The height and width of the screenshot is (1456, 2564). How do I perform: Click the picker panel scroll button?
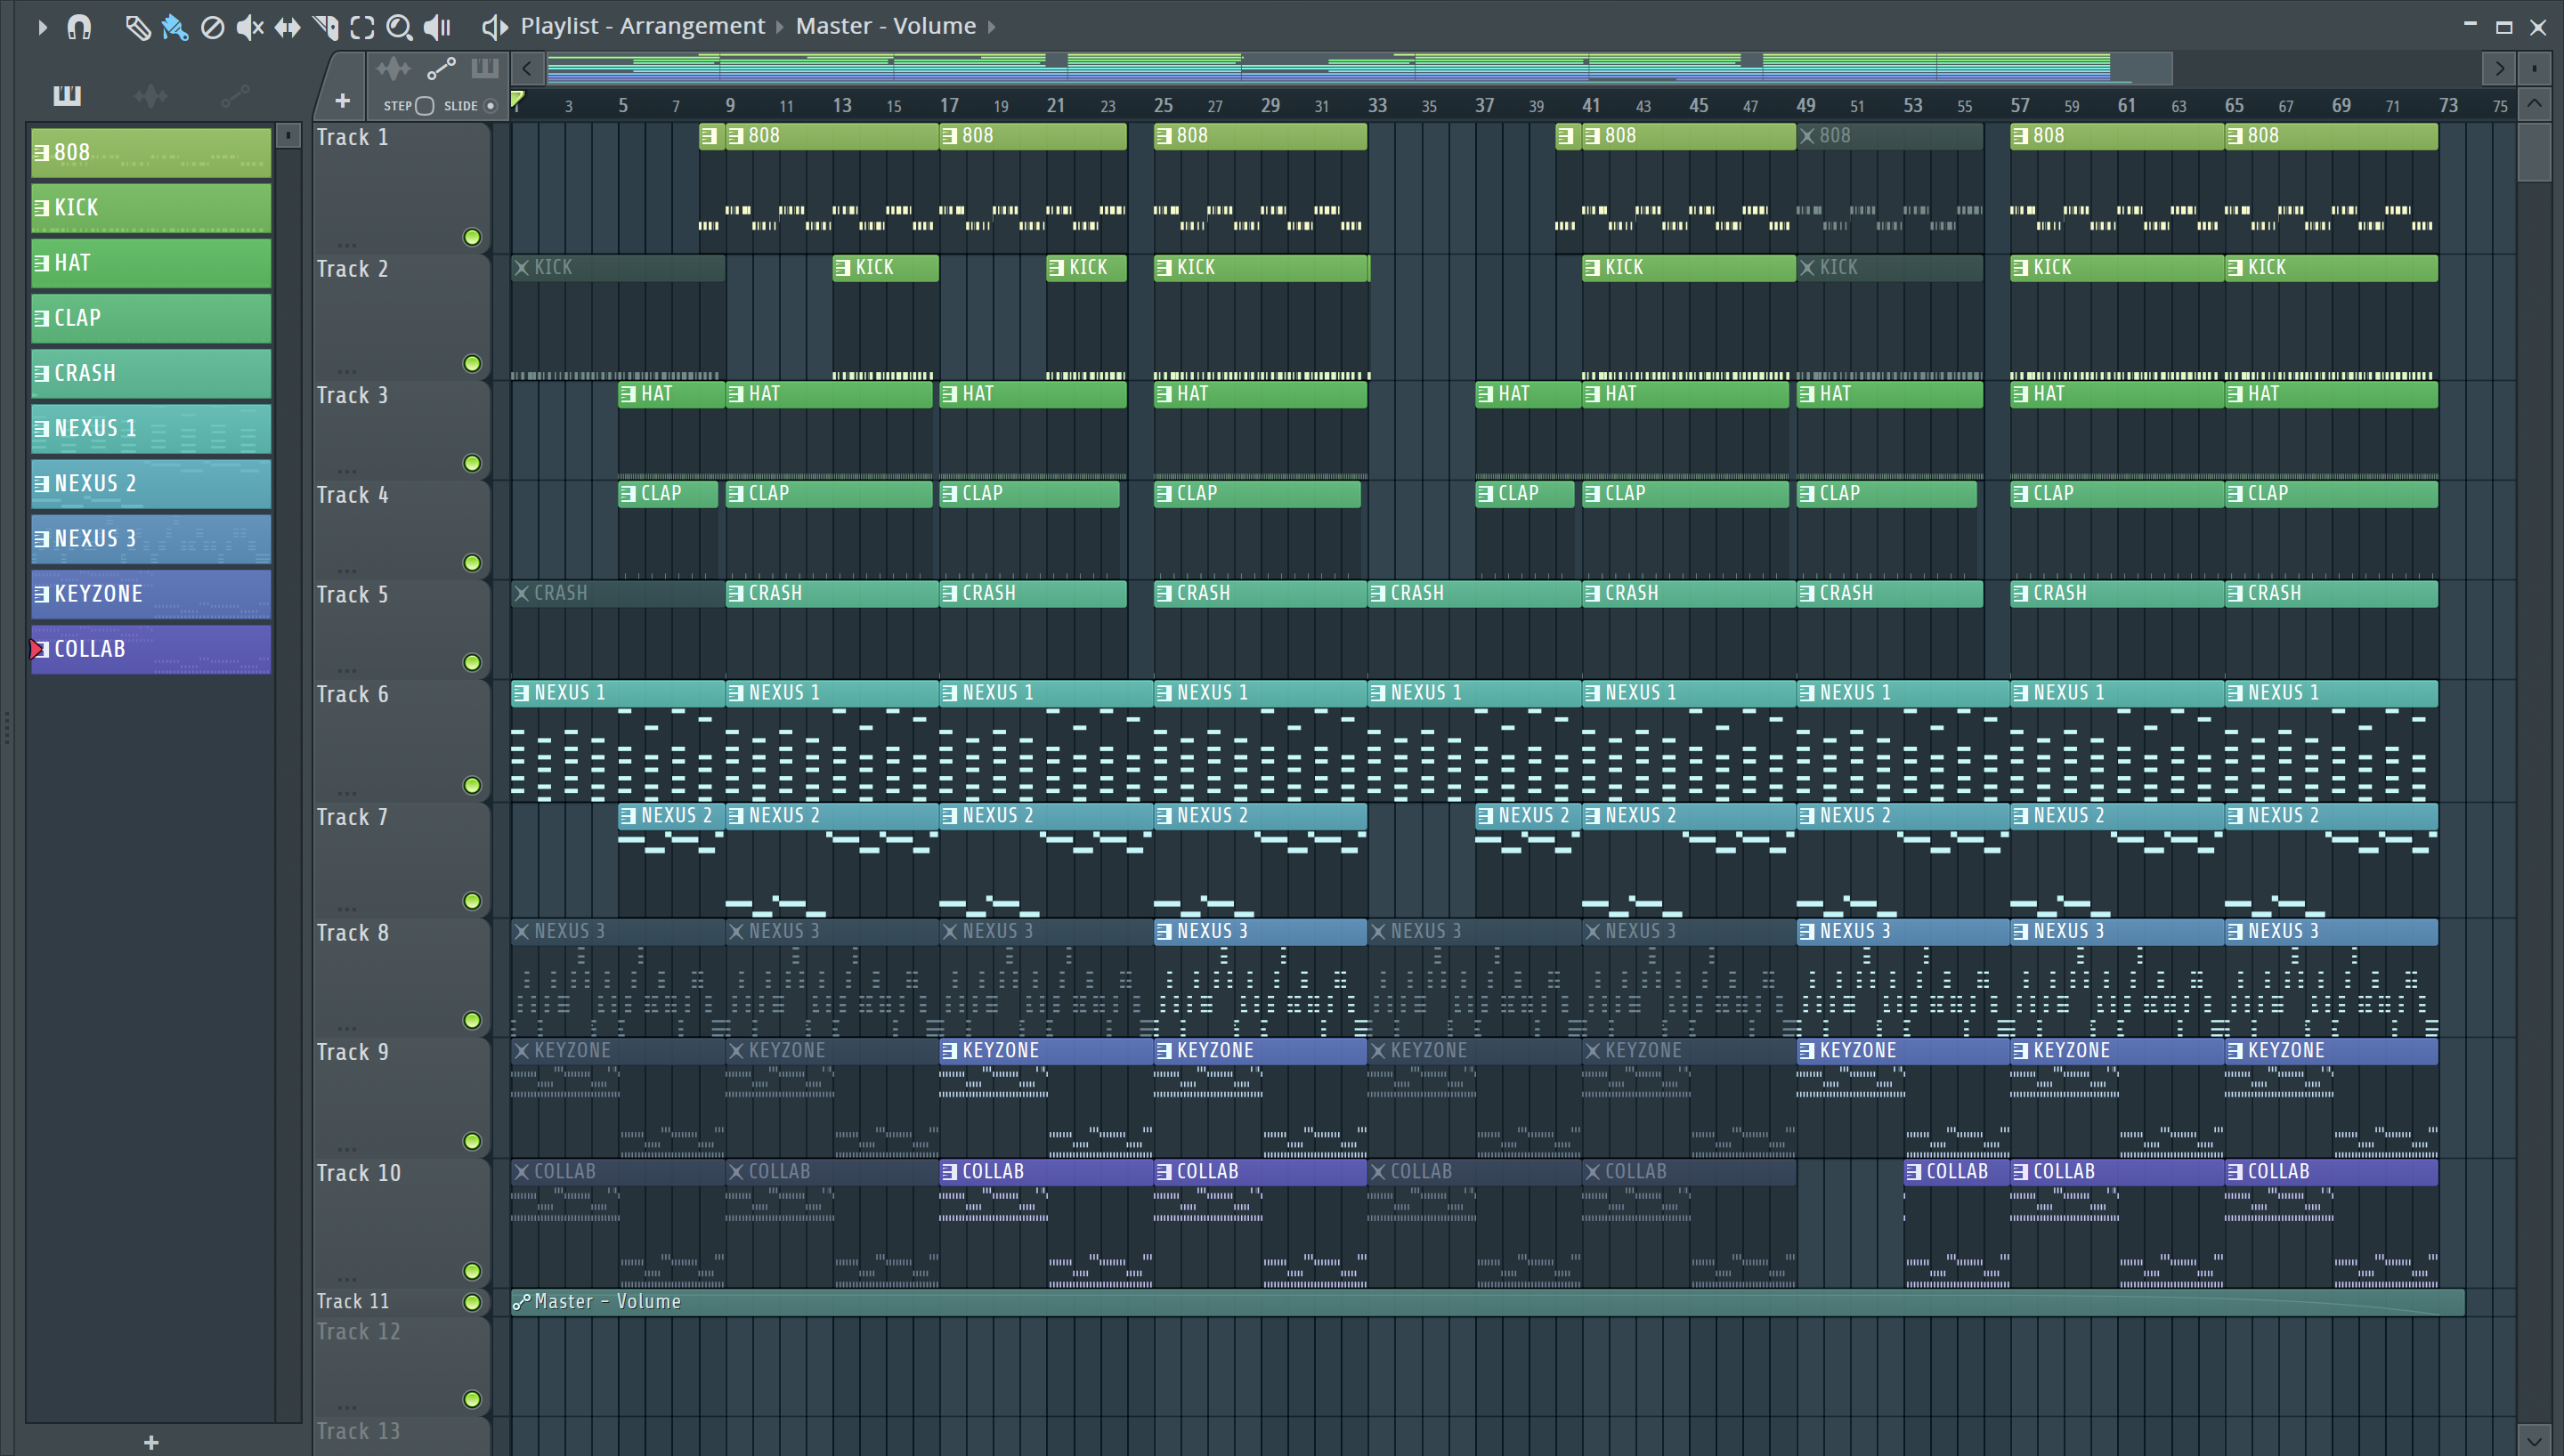(288, 136)
